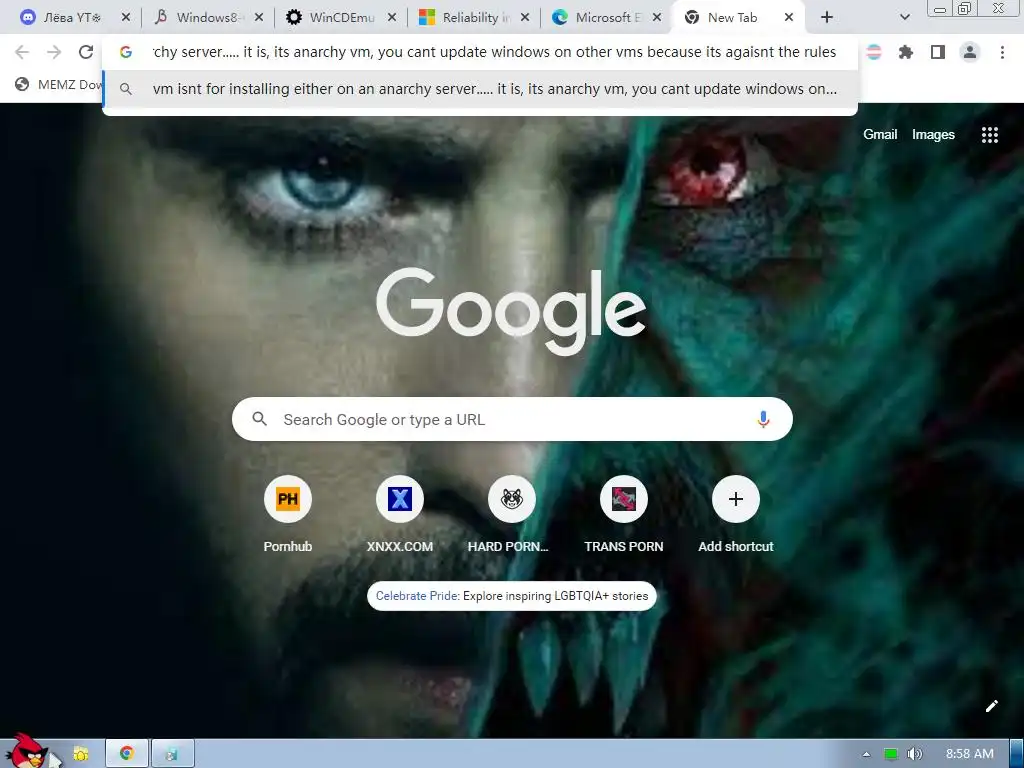Image resolution: width=1024 pixels, height=768 pixels.
Task: Go forward to the next page
Action: click(54, 52)
